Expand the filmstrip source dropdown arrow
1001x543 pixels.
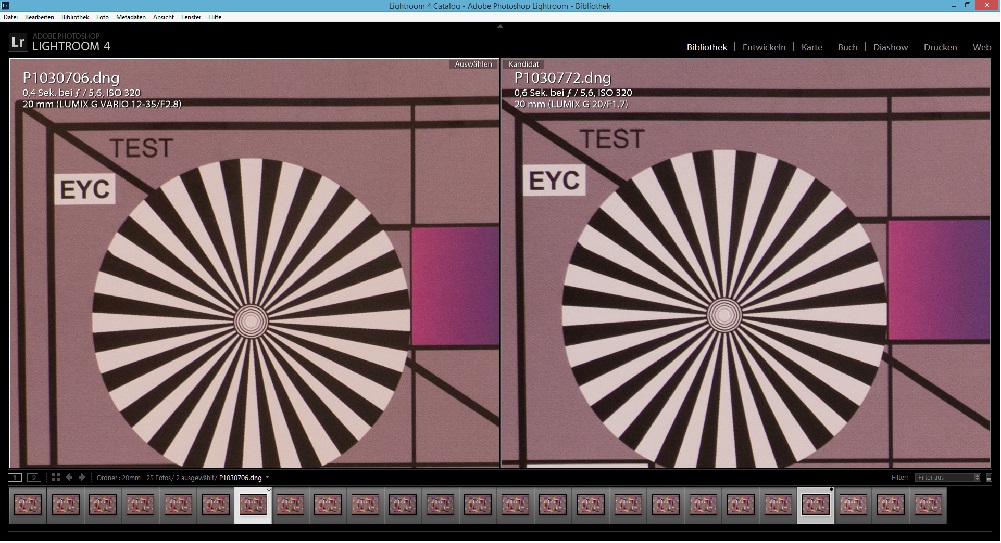coord(267,477)
